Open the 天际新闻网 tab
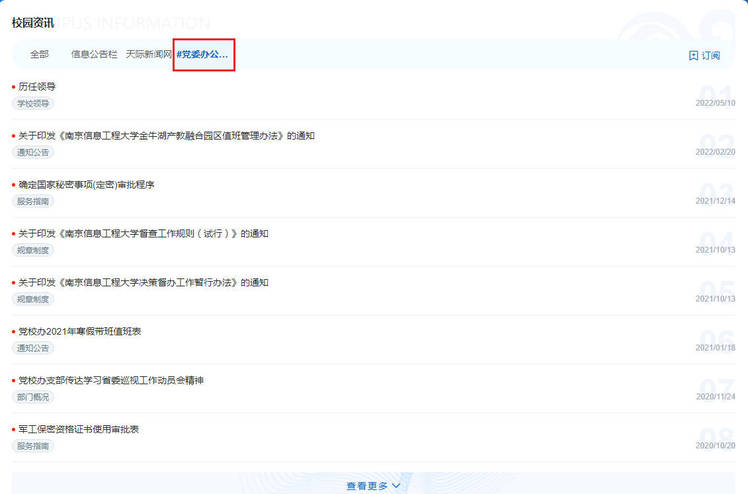The width and height of the screenshot is (748, 494). tap(148, 54)
